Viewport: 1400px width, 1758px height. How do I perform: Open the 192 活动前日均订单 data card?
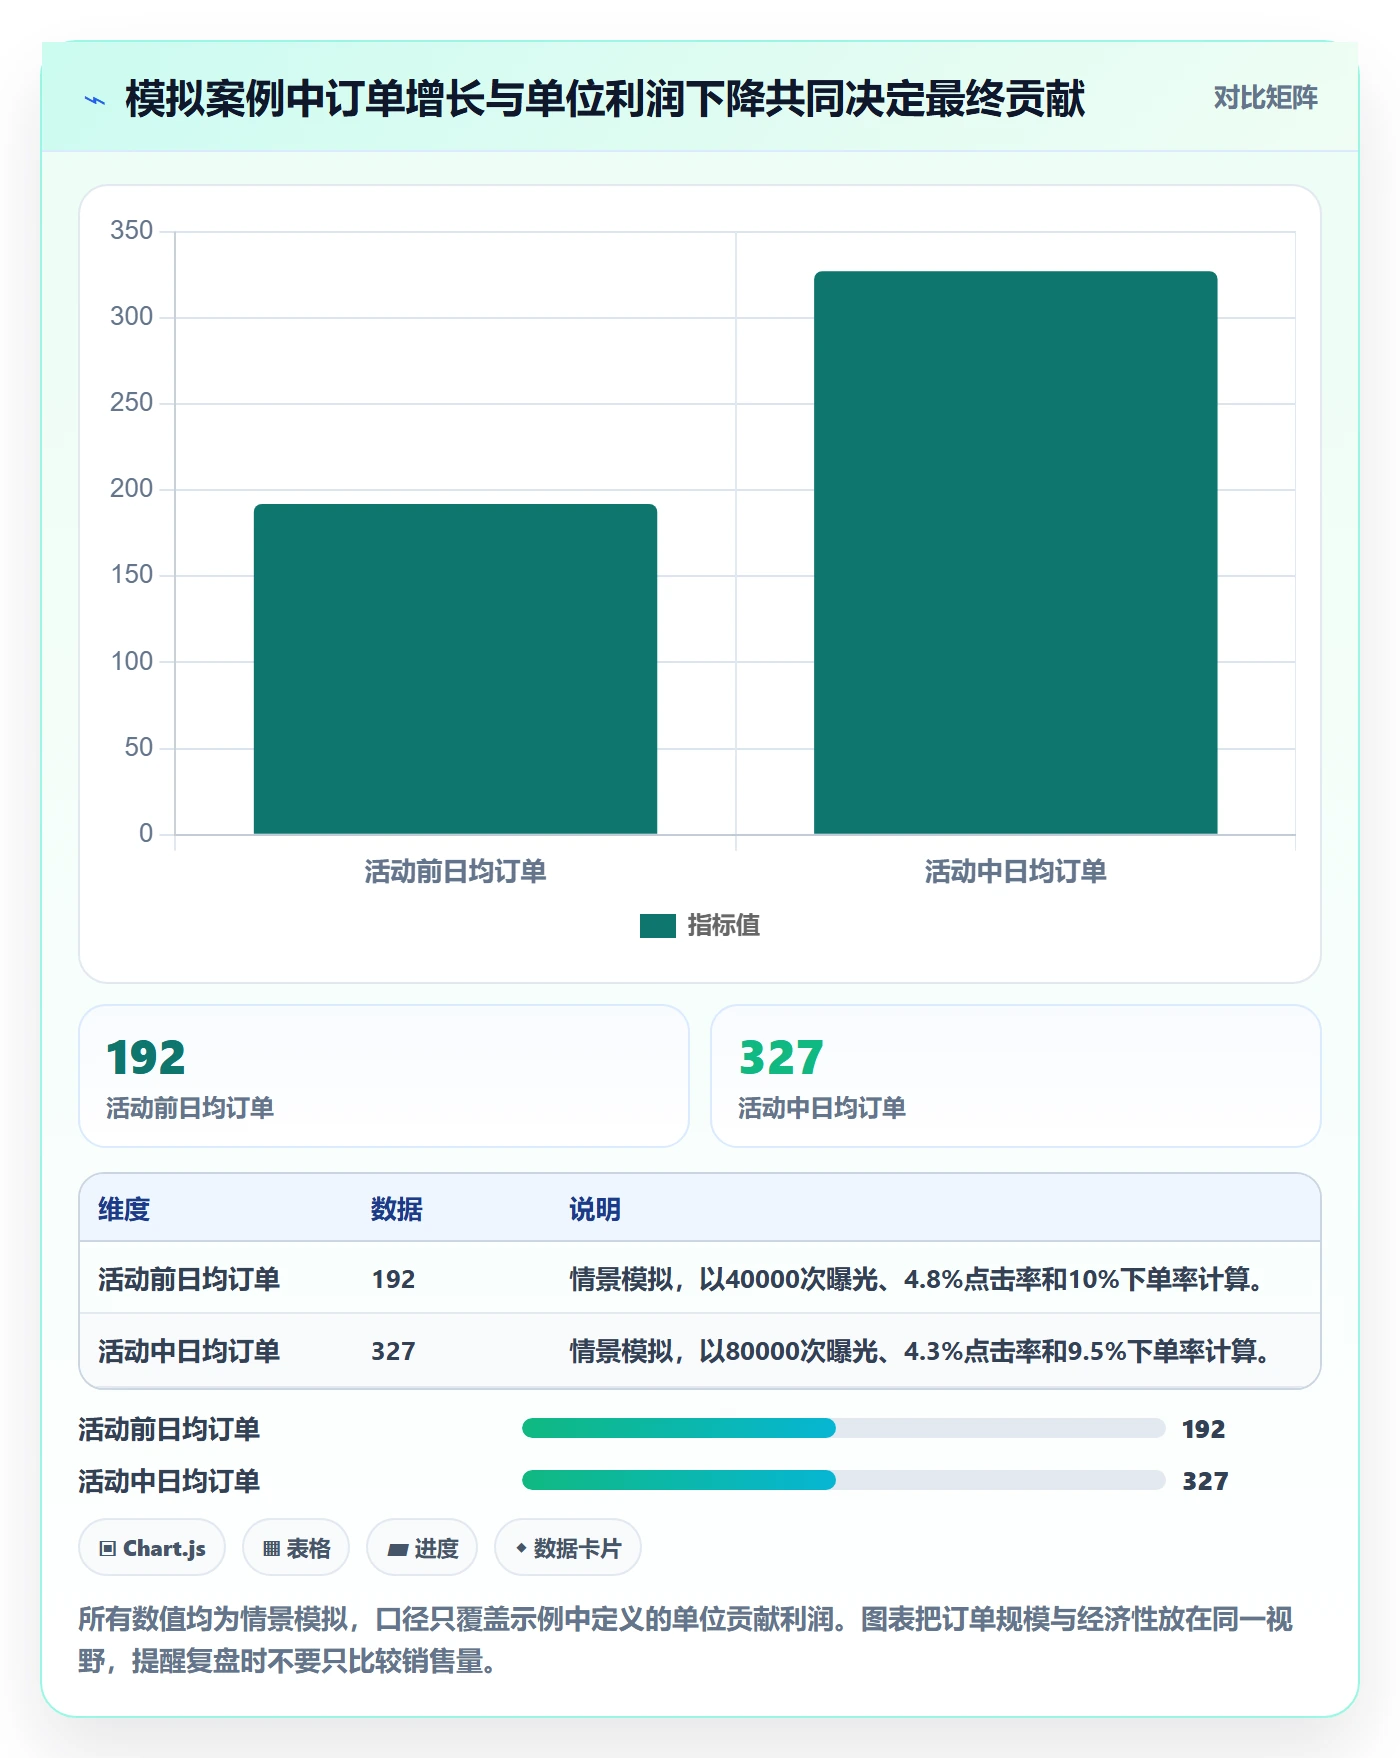click(384, 1076)
